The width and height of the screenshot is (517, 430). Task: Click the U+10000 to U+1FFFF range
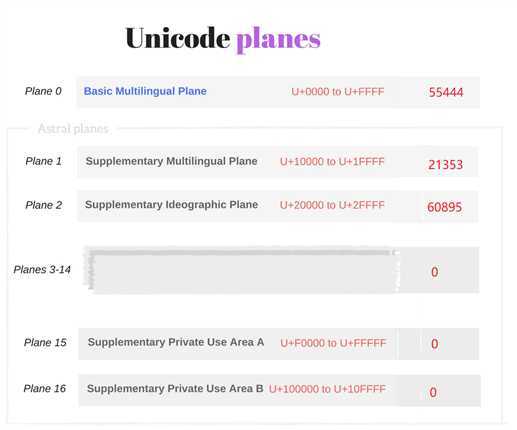[332, 162]
